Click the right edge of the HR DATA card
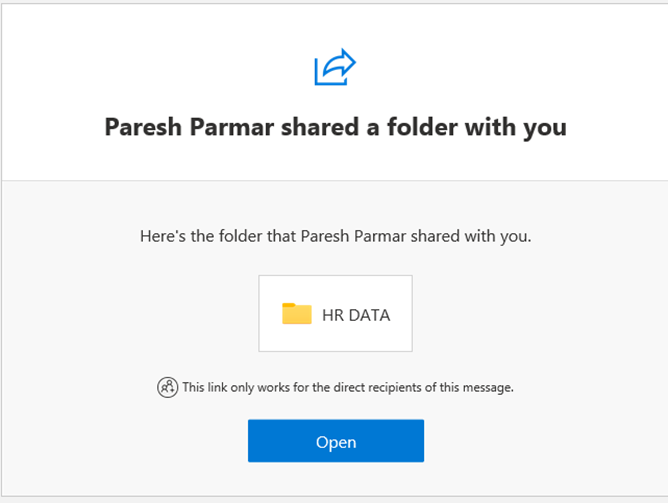Screen dimensions: 668x503 [408, 314]
